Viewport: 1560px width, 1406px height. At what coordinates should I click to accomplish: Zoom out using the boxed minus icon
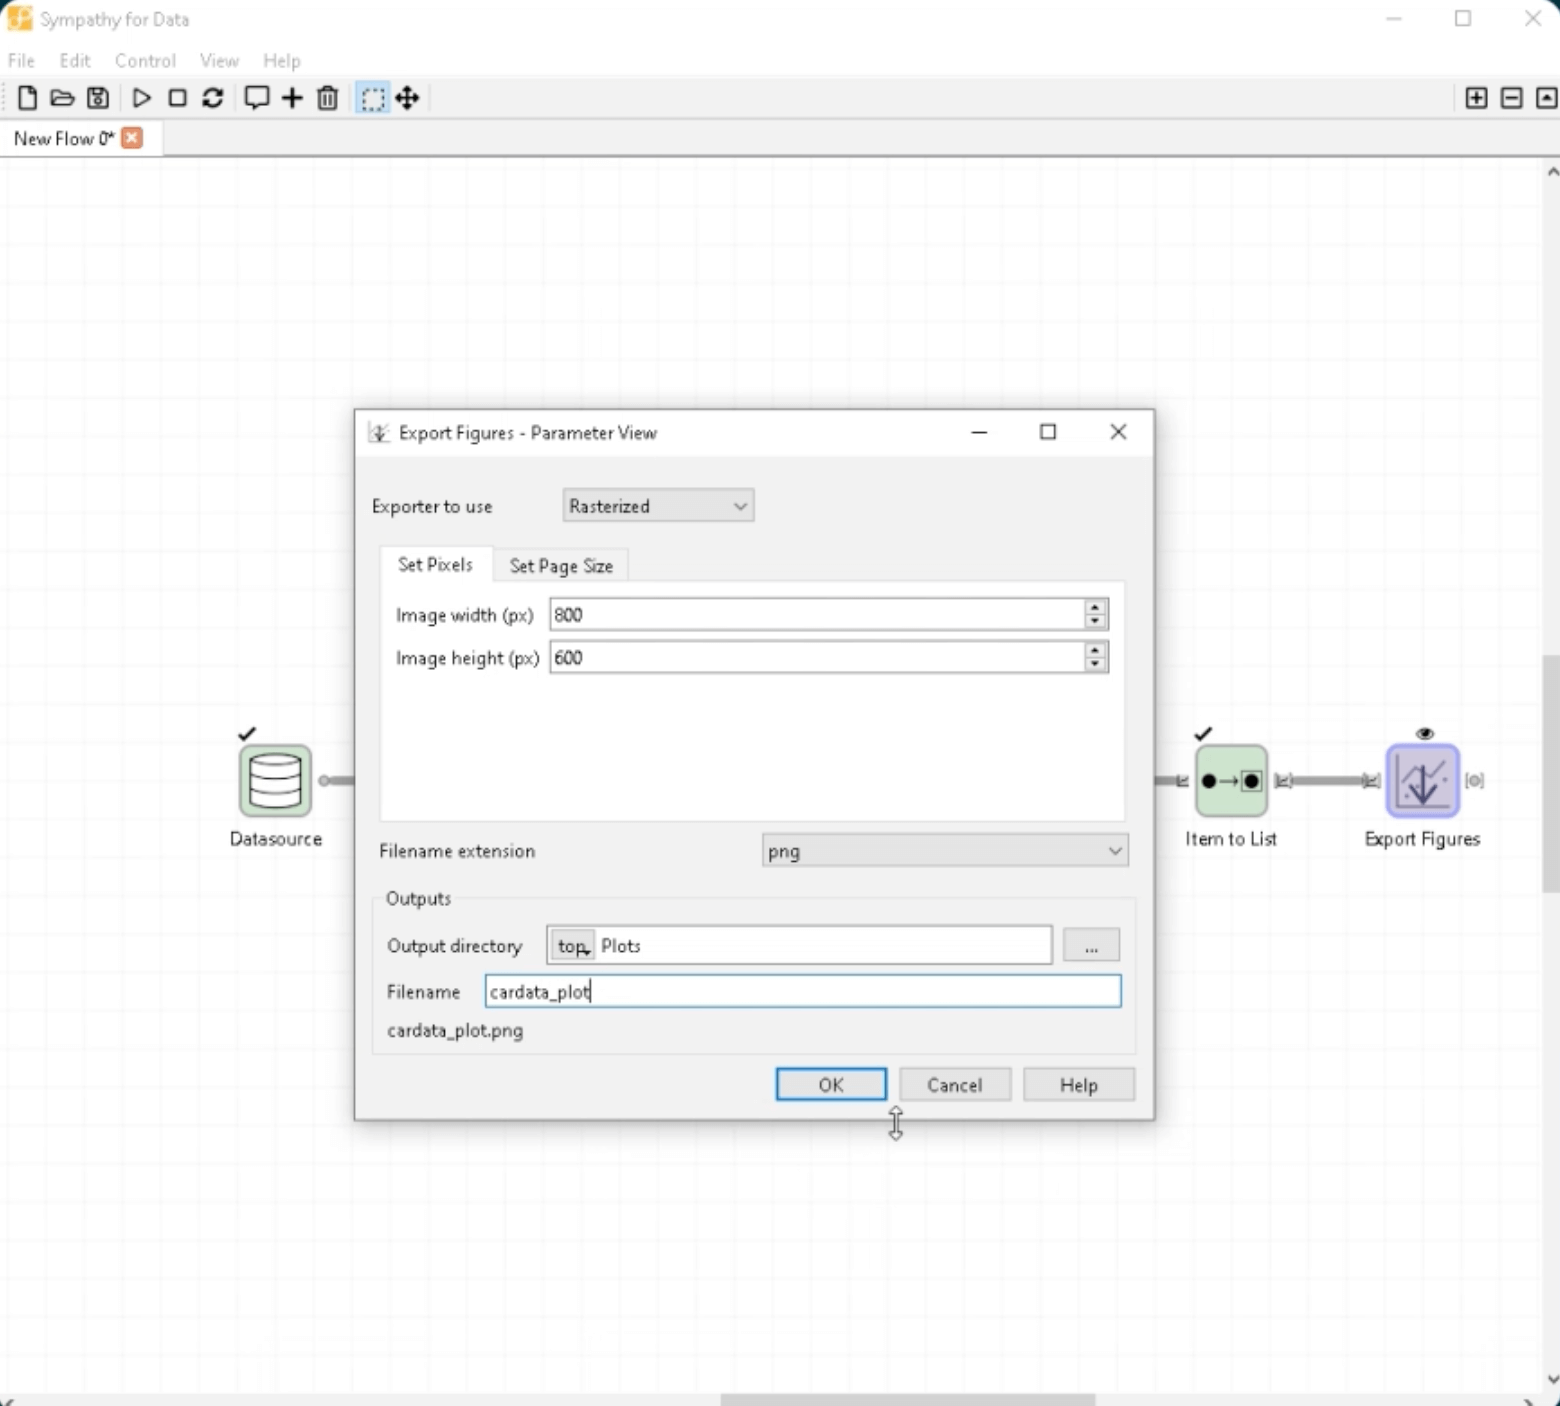tap(1512, 98)
